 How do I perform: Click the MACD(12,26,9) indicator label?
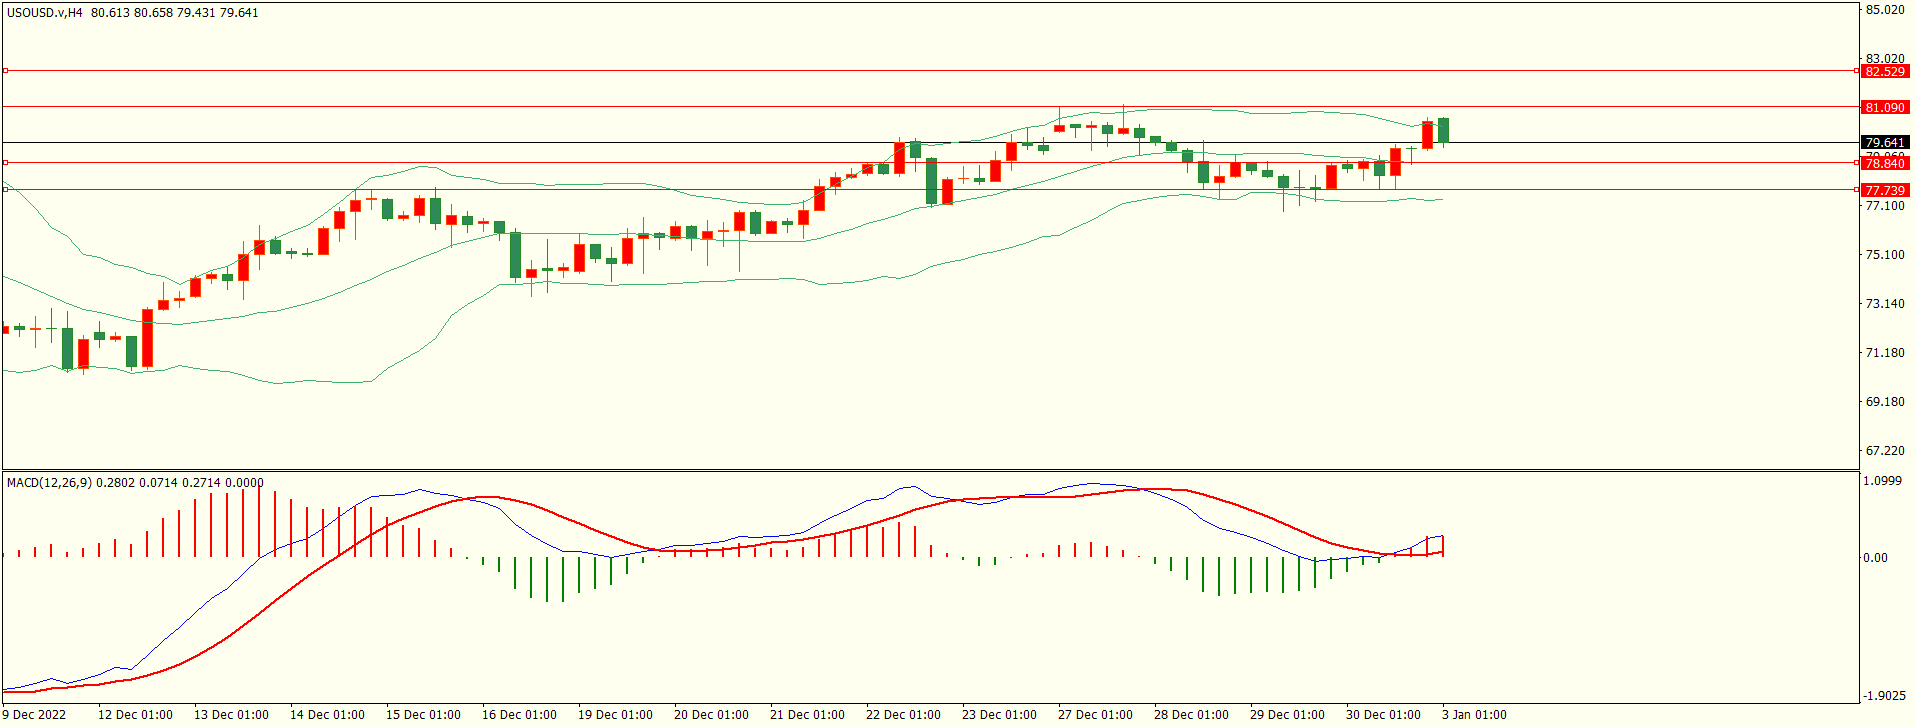(x=49, y=483)
